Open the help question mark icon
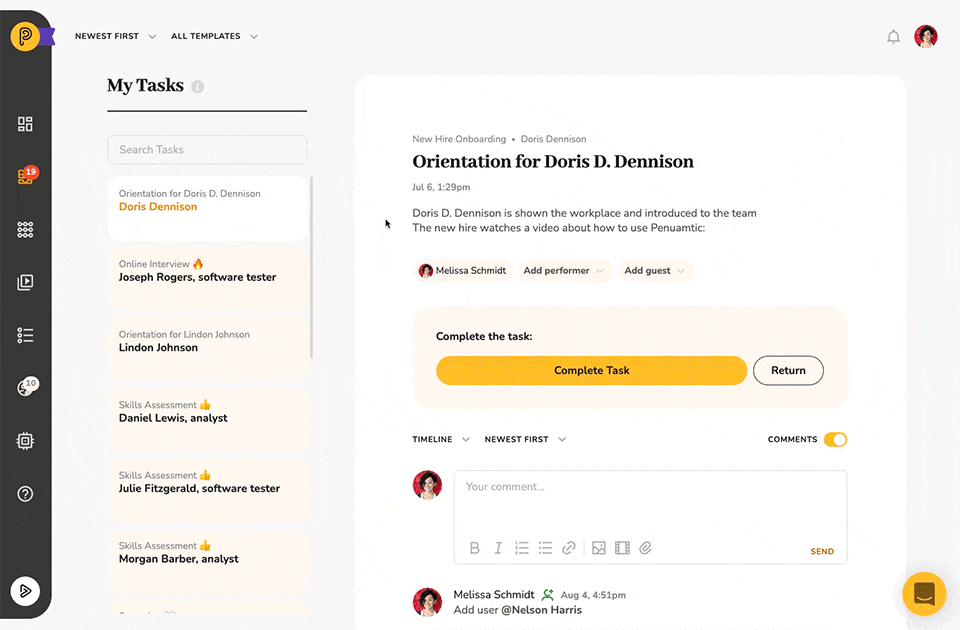 point(25,493)
